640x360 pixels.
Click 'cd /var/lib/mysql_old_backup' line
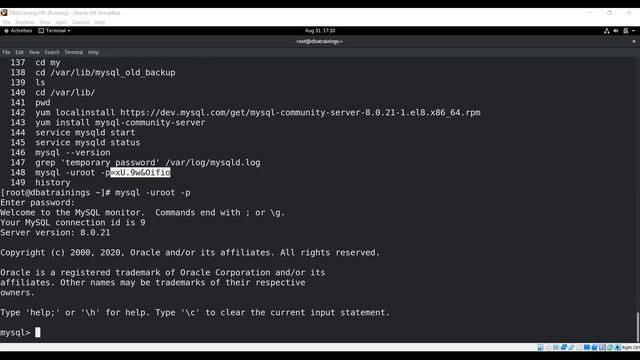105,72
